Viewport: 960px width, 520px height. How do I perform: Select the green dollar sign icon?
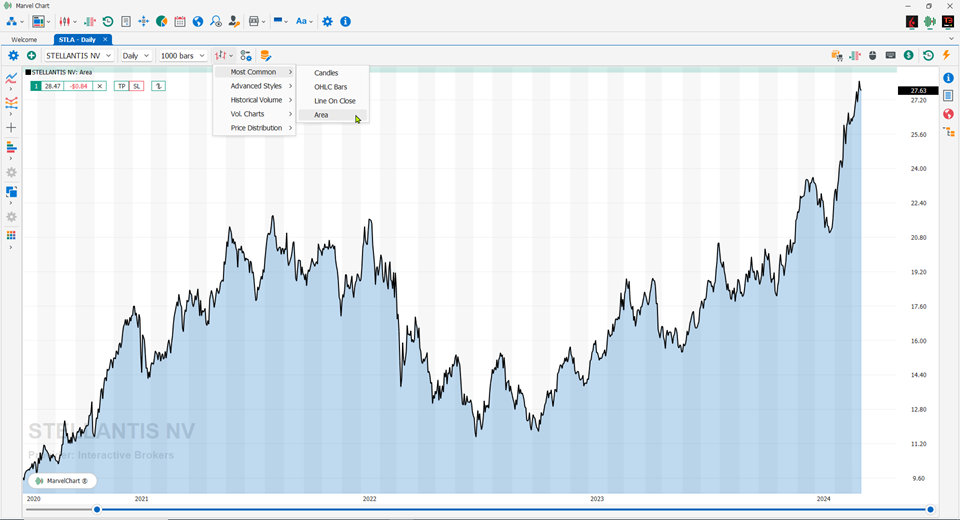pos(909,55)
